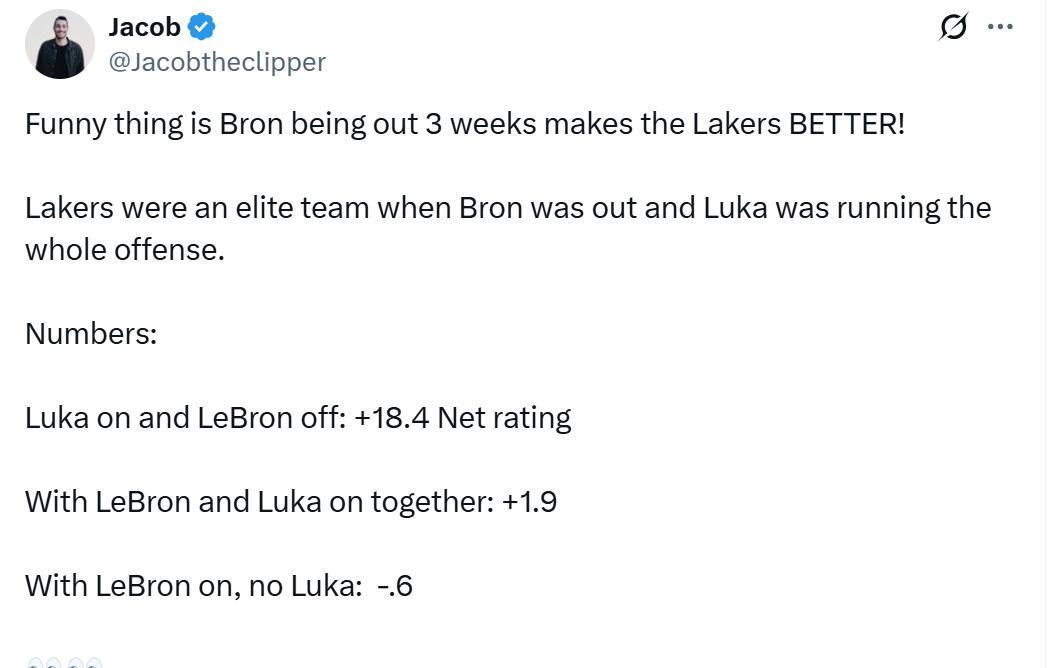Click the 'Numbers:' heading text
Screen dimensions: 1048x668
[91, 334]
